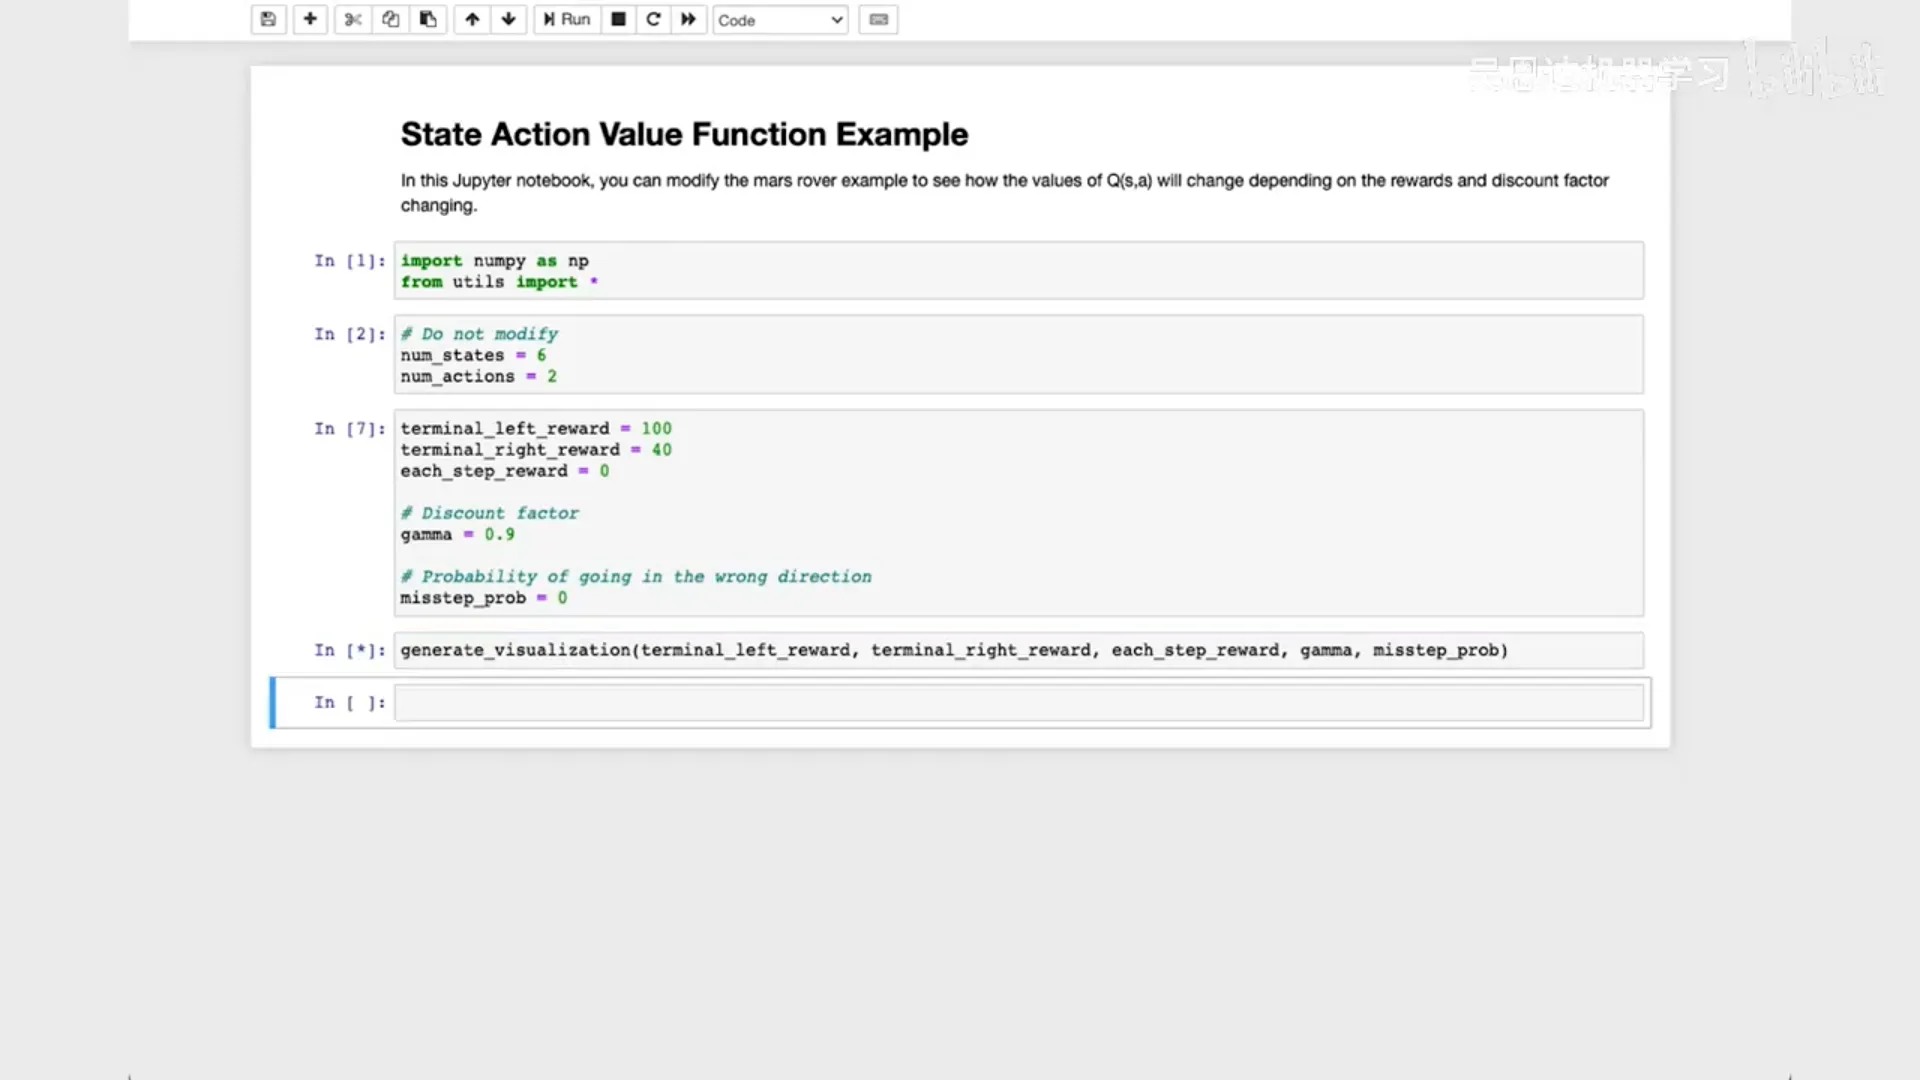
Task: Click the gamma = 0.9 line
Action: pos(457,534)
